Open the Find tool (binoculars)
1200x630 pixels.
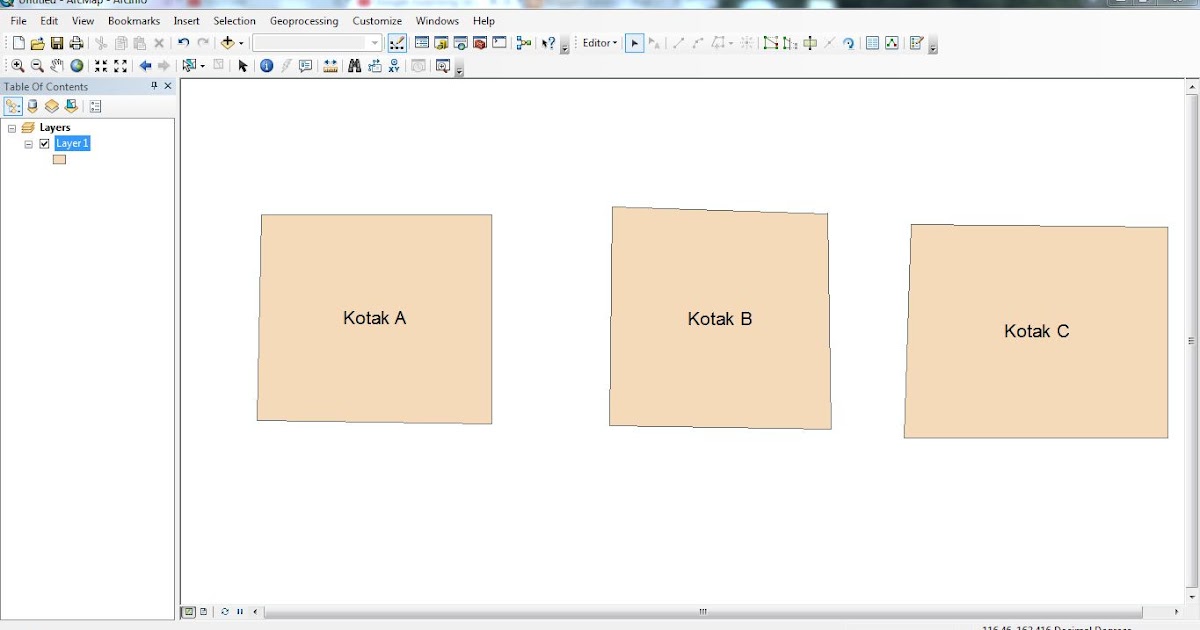pos(354,66)
